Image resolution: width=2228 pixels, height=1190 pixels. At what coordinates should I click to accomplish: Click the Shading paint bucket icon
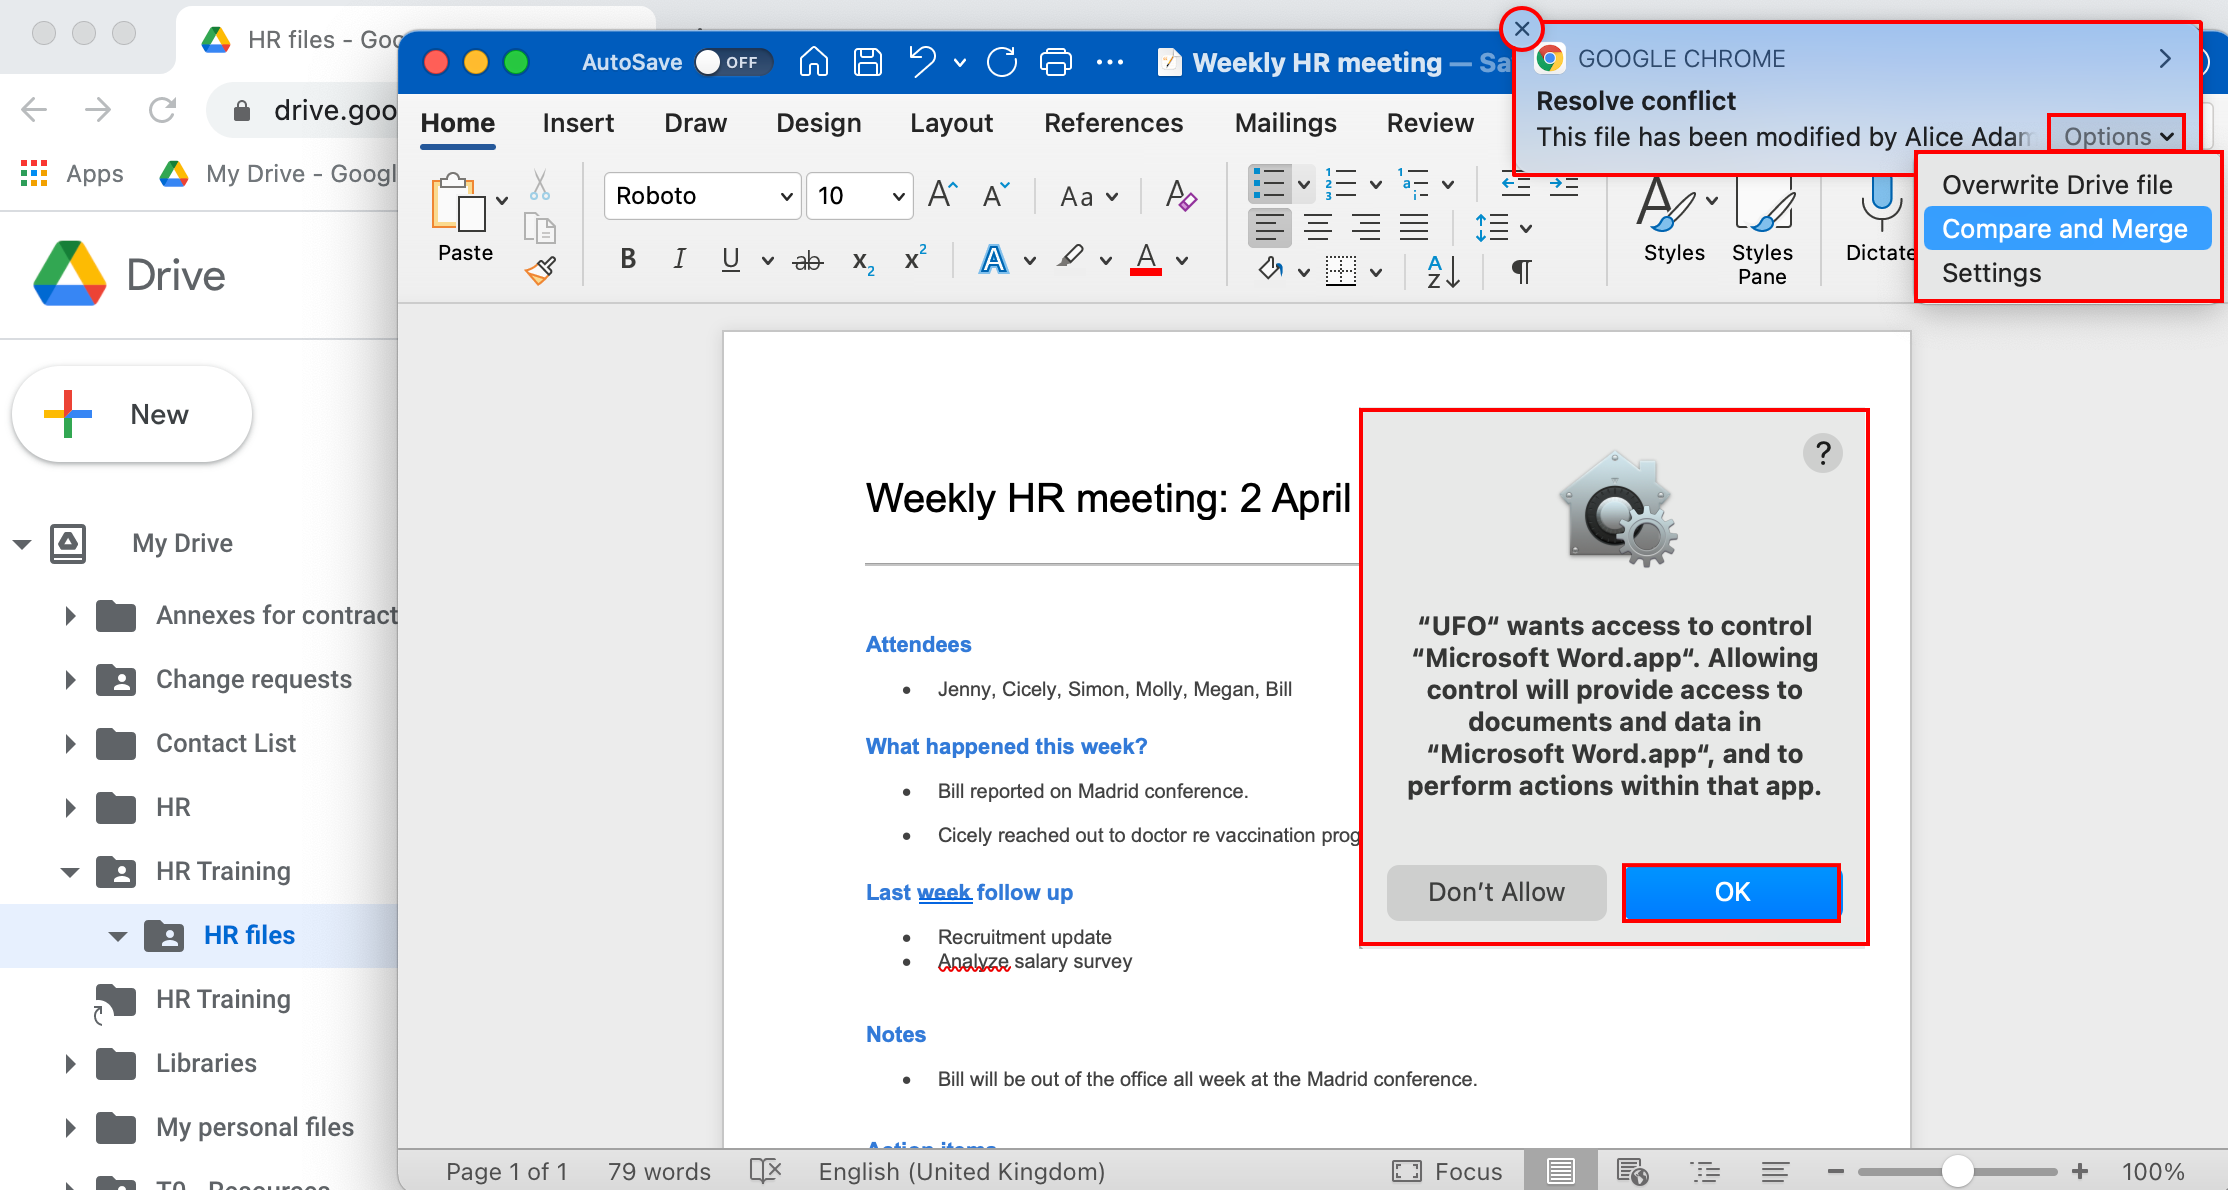tap(1270, 270)
